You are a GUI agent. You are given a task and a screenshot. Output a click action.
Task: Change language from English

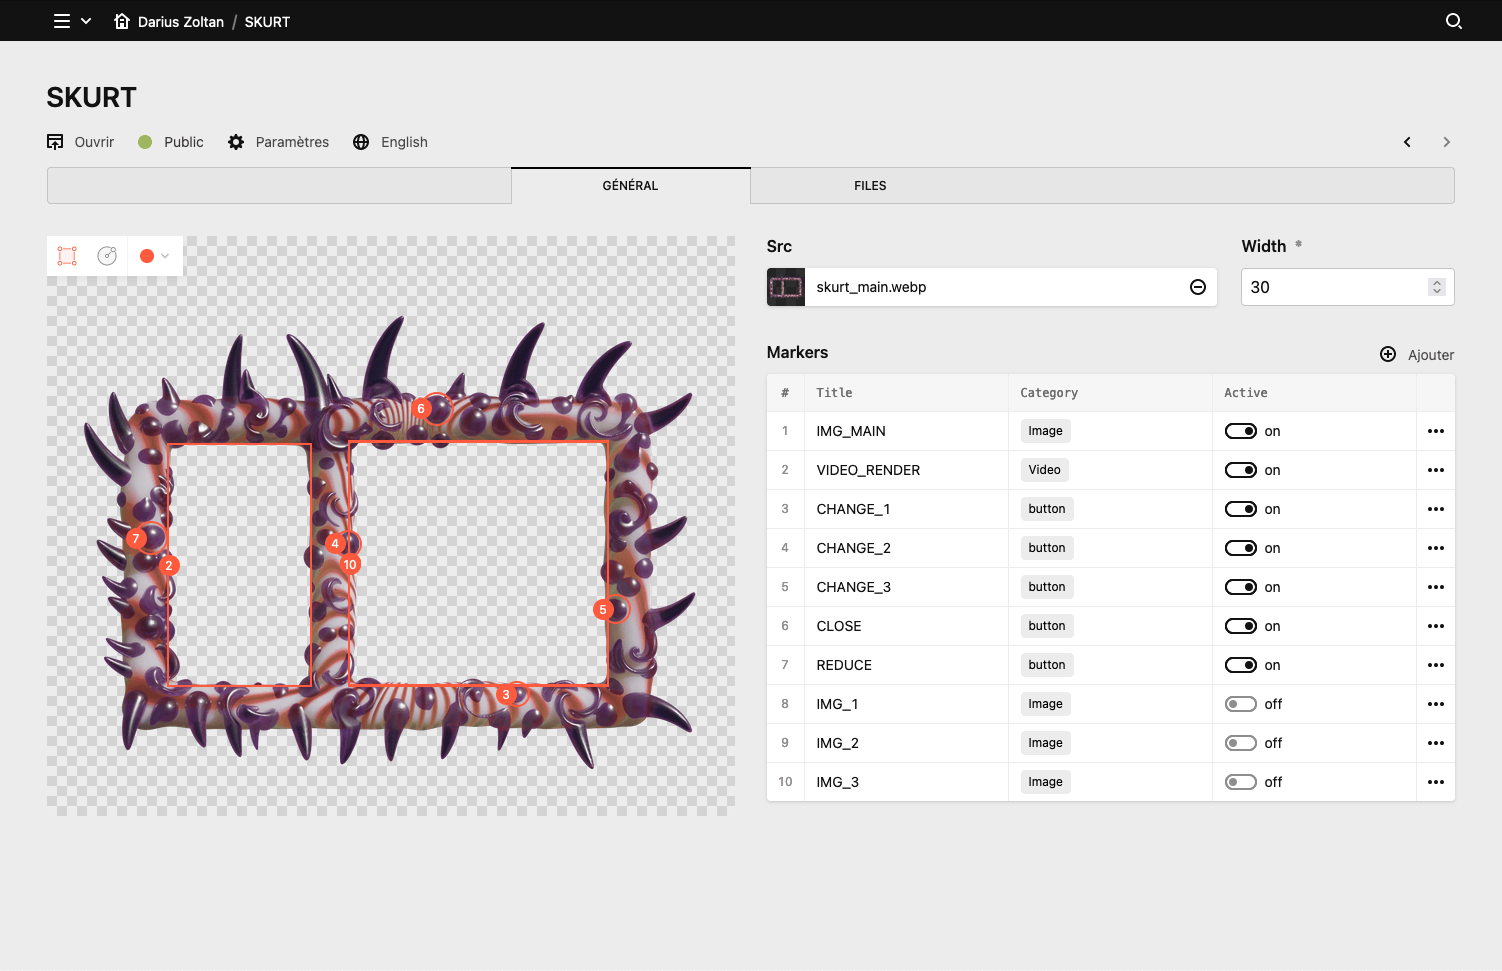(x=390, y=142)
